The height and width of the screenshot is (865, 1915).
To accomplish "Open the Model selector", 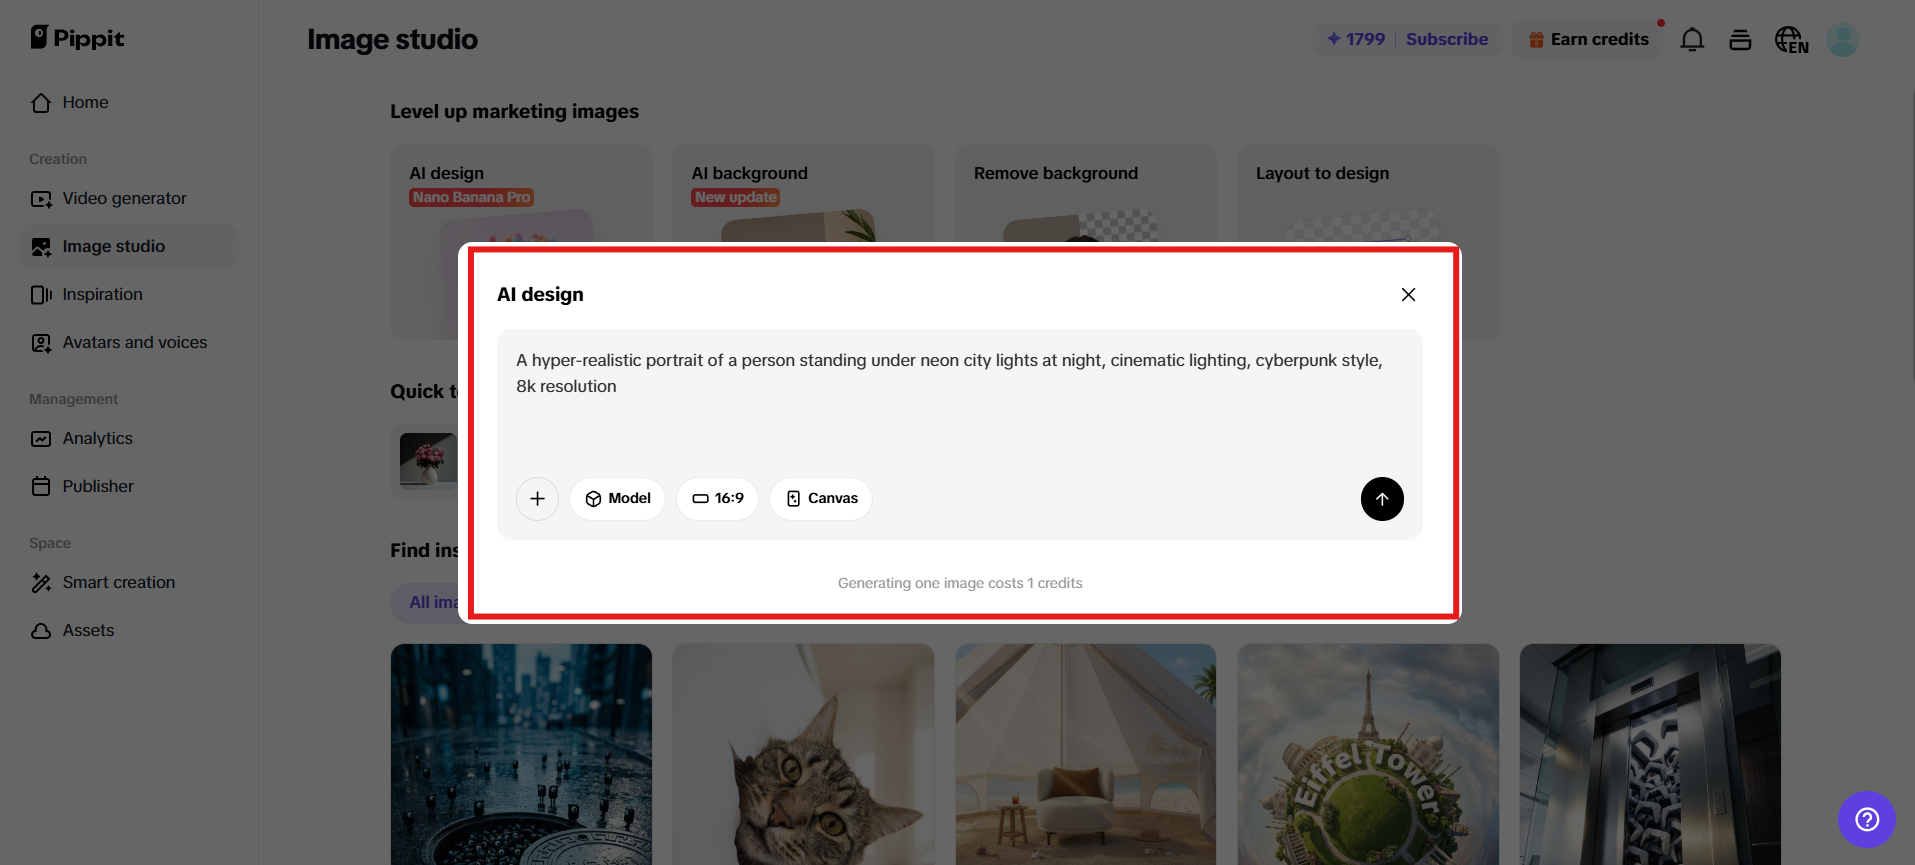I will (617, 499).
